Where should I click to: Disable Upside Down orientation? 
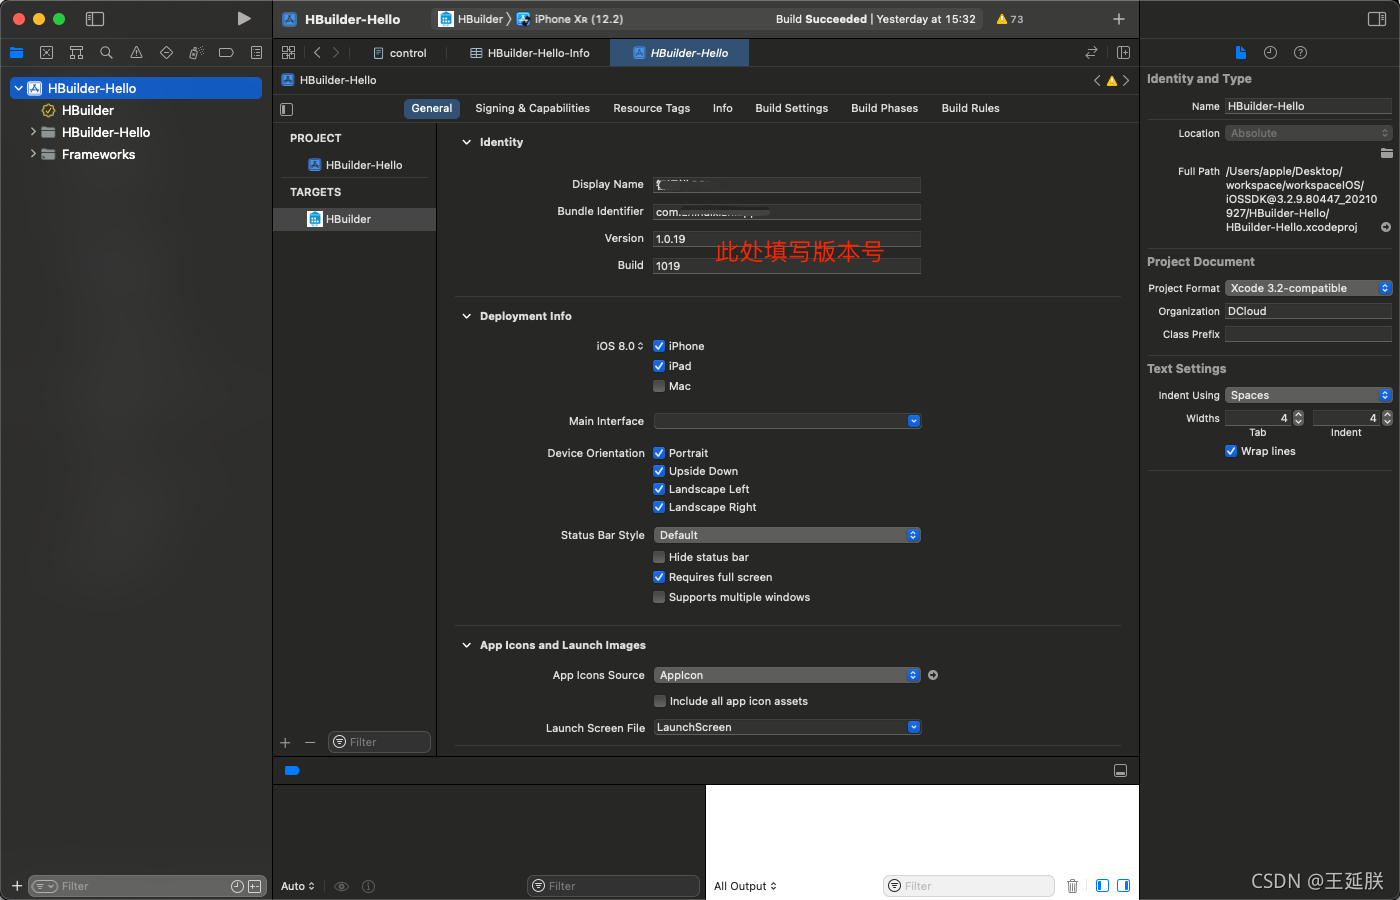[x=659, y=471]
